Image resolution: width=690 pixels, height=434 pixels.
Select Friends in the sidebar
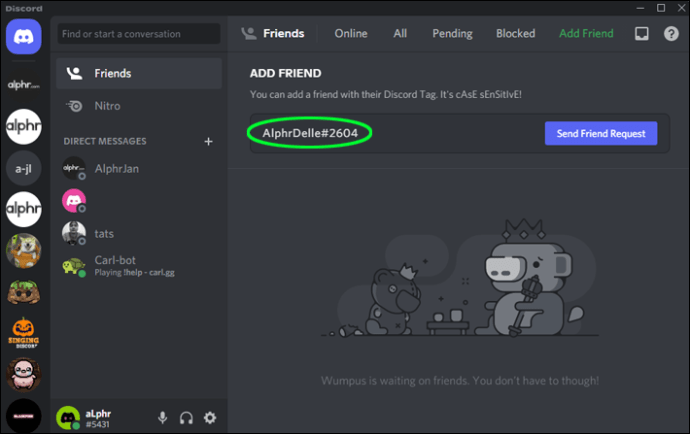139,74
